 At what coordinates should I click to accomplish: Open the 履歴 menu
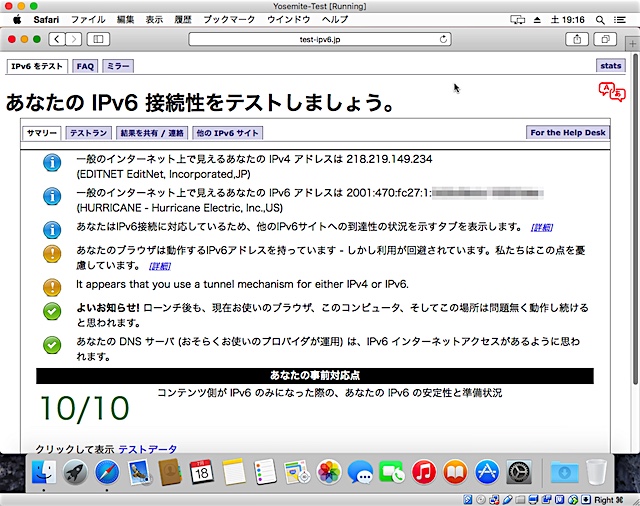tap(183, 20)
